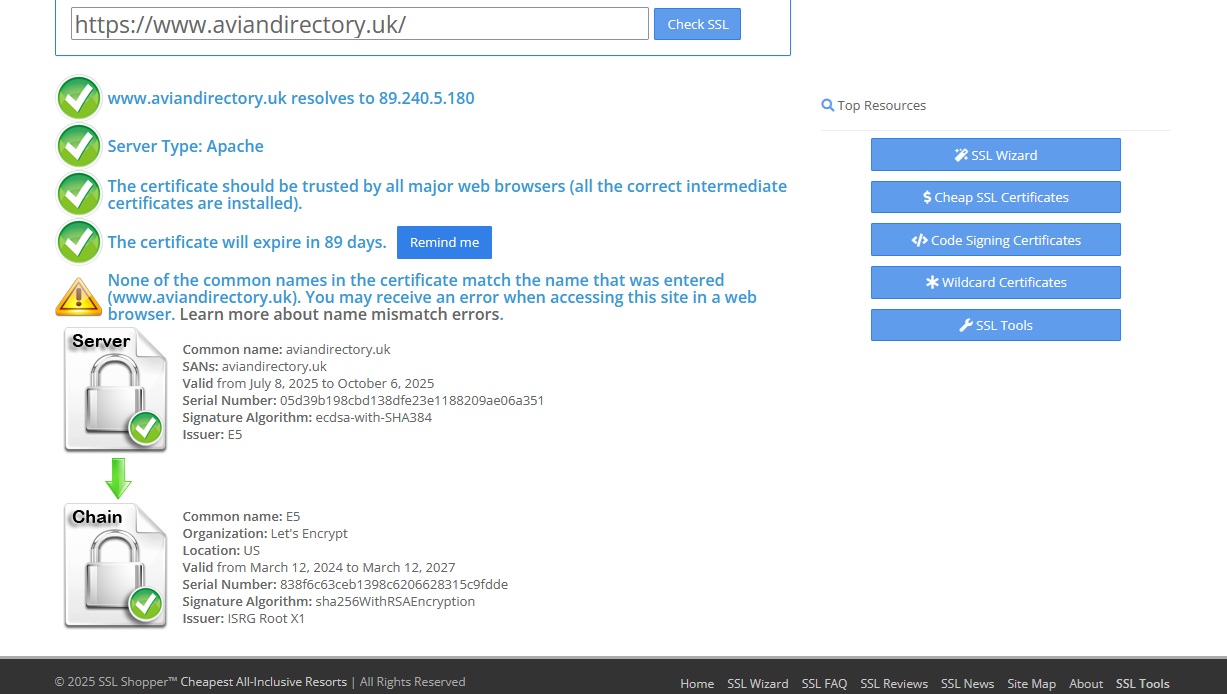The width and height of the screenshot is (1227, 694).
Task: Open About in the footer menu
Action: coord(1086,684)
